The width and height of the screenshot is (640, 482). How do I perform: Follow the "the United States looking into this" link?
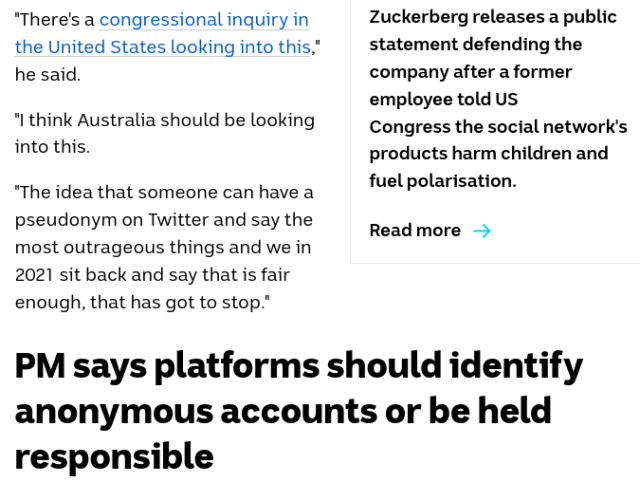click(164, 47)
